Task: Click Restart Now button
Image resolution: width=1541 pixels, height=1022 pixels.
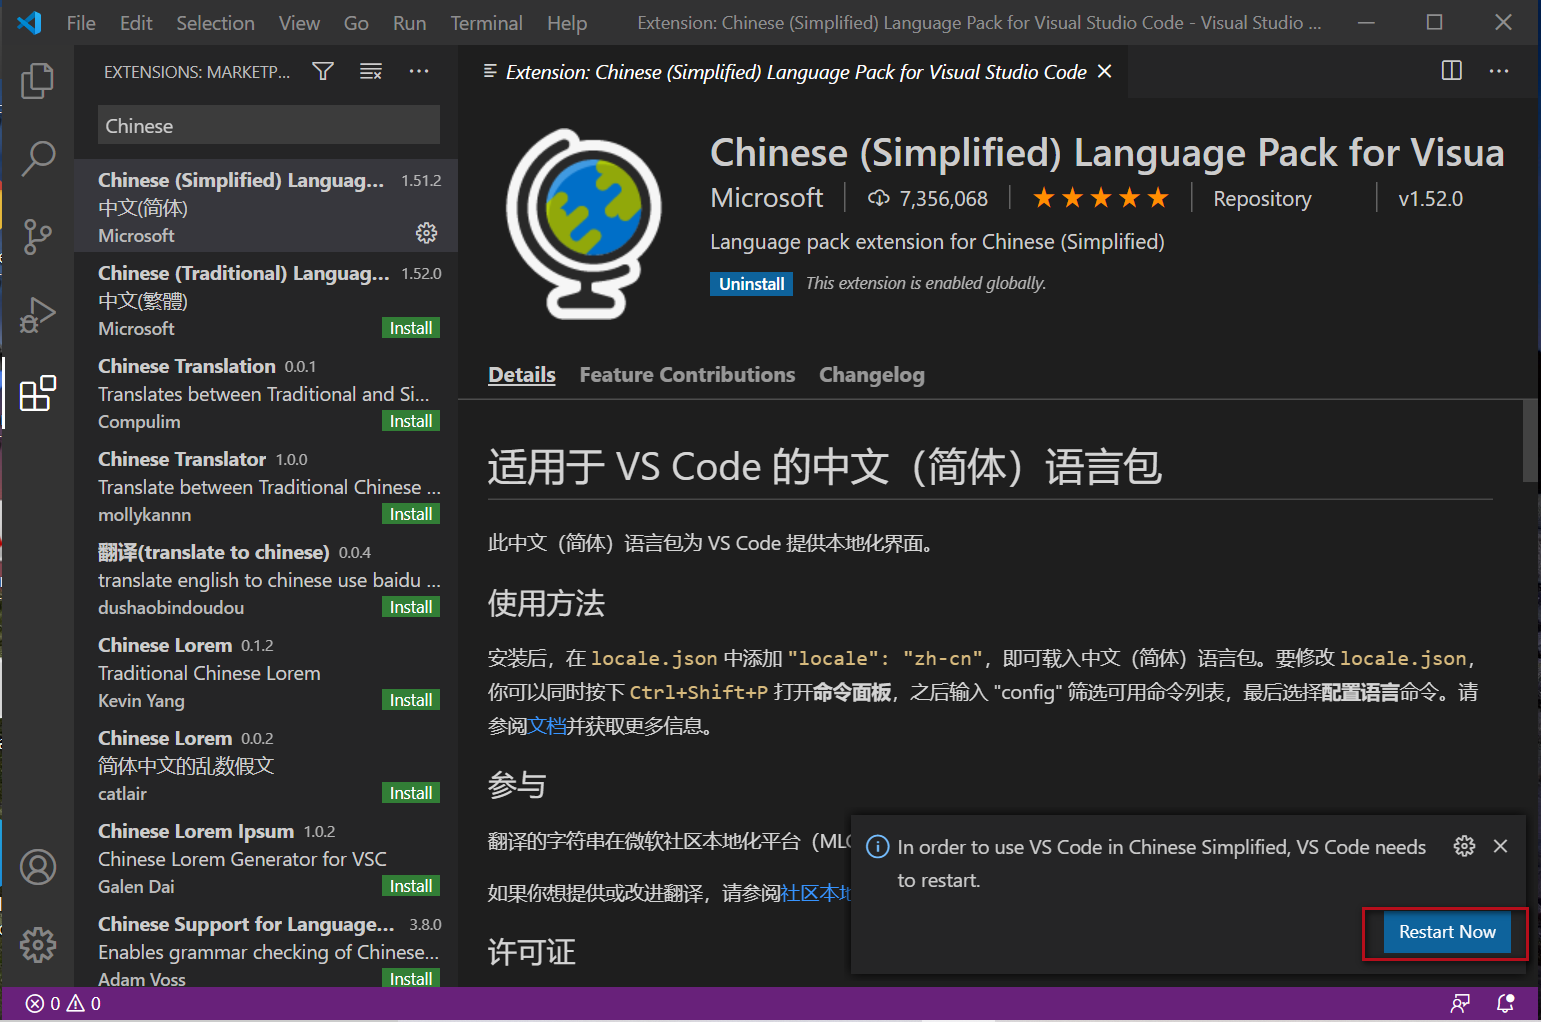Action: (1447, 932)
